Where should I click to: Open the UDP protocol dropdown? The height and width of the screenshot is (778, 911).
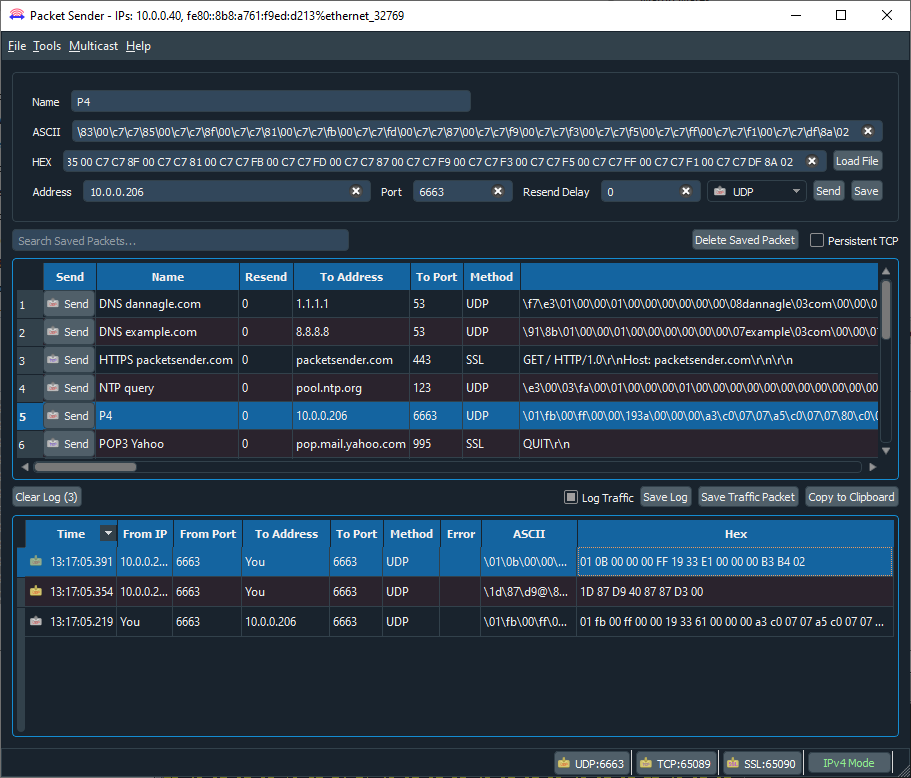click(756, 191)
